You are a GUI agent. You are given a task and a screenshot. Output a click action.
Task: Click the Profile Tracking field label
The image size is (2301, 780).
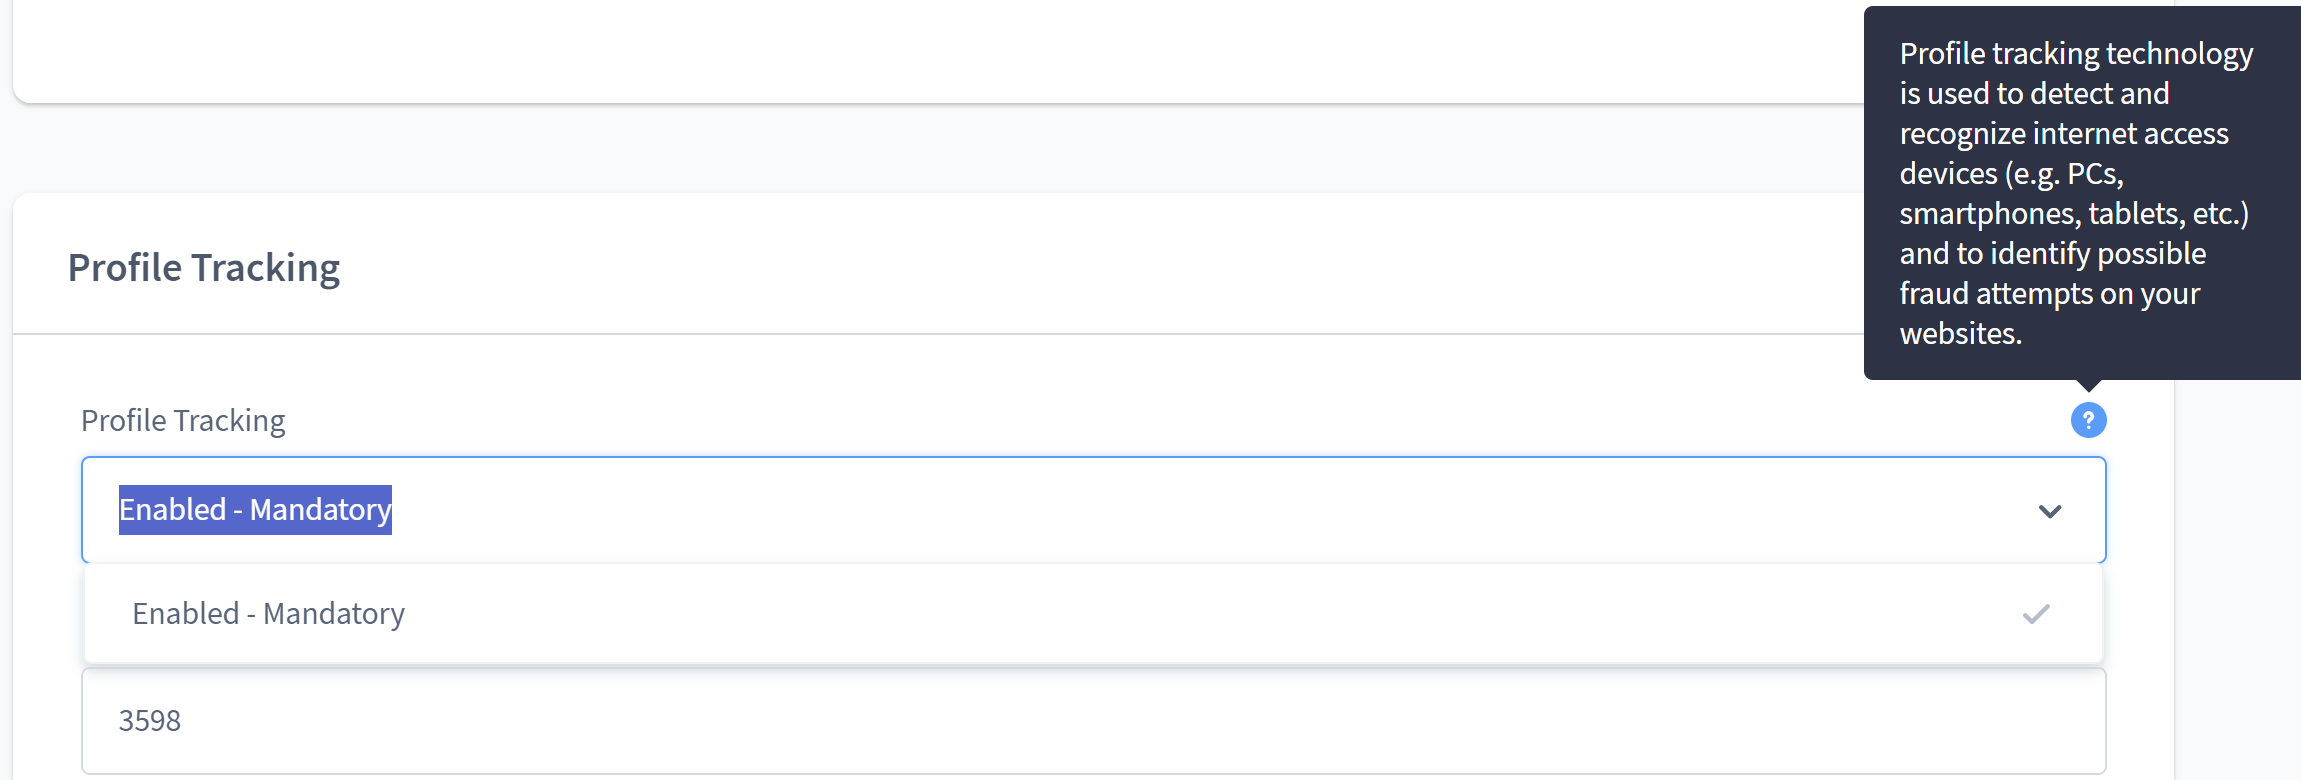(182, 420)
